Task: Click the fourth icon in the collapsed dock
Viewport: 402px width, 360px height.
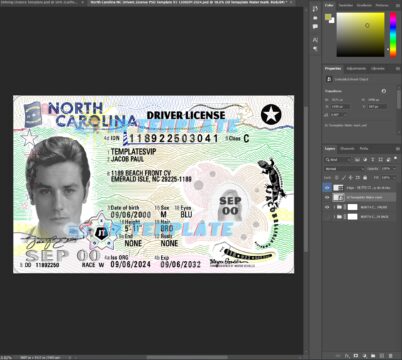Action: coord(315,40)
